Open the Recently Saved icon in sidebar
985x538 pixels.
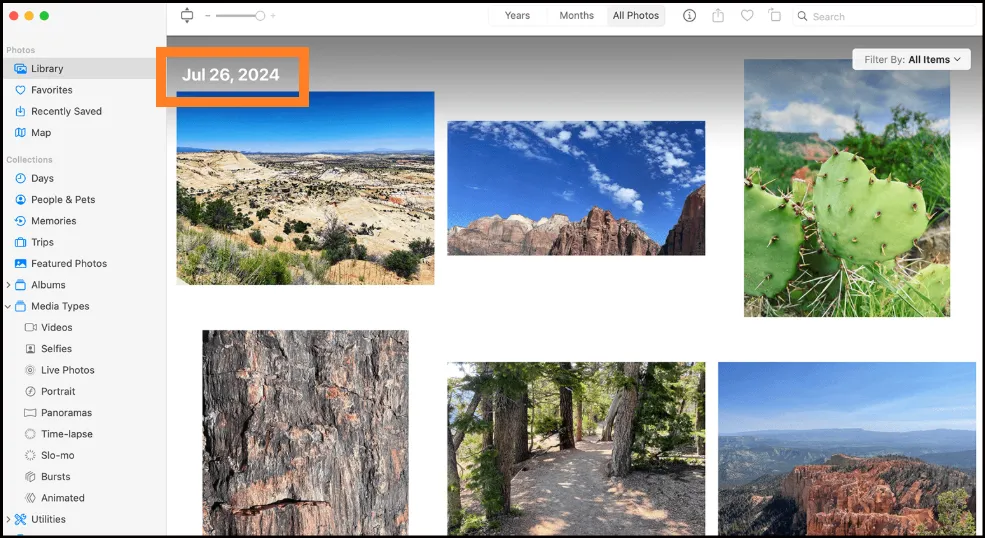coord(20,111)
